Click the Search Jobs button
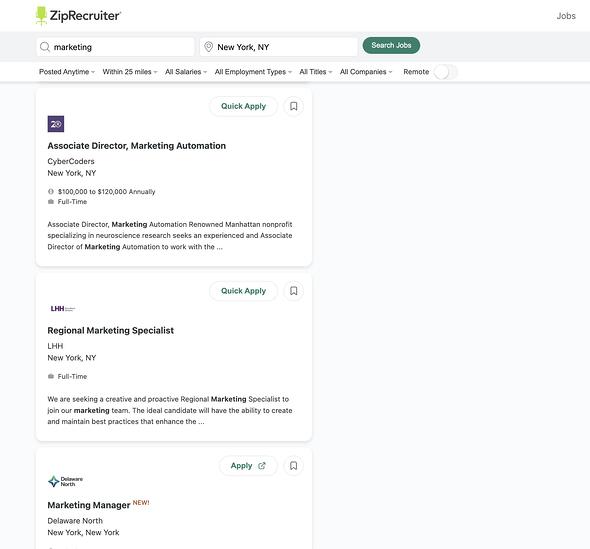The width and height of the screenshot is (590, 549). [391, 45]
